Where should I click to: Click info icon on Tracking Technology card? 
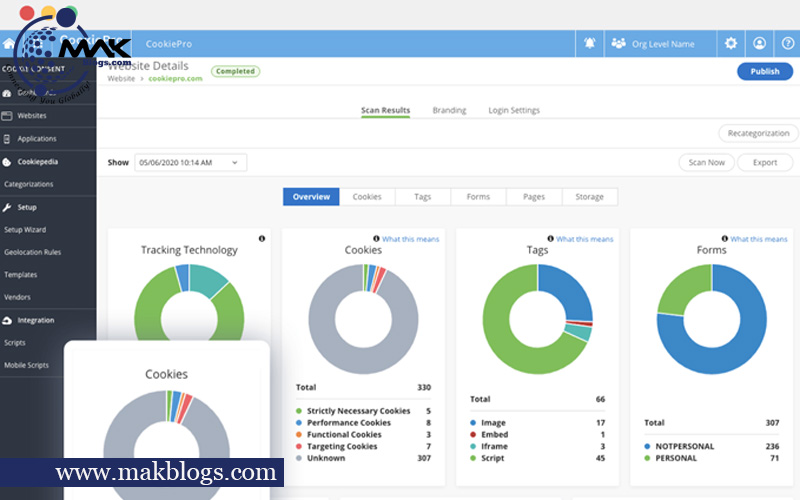[262, 238]
